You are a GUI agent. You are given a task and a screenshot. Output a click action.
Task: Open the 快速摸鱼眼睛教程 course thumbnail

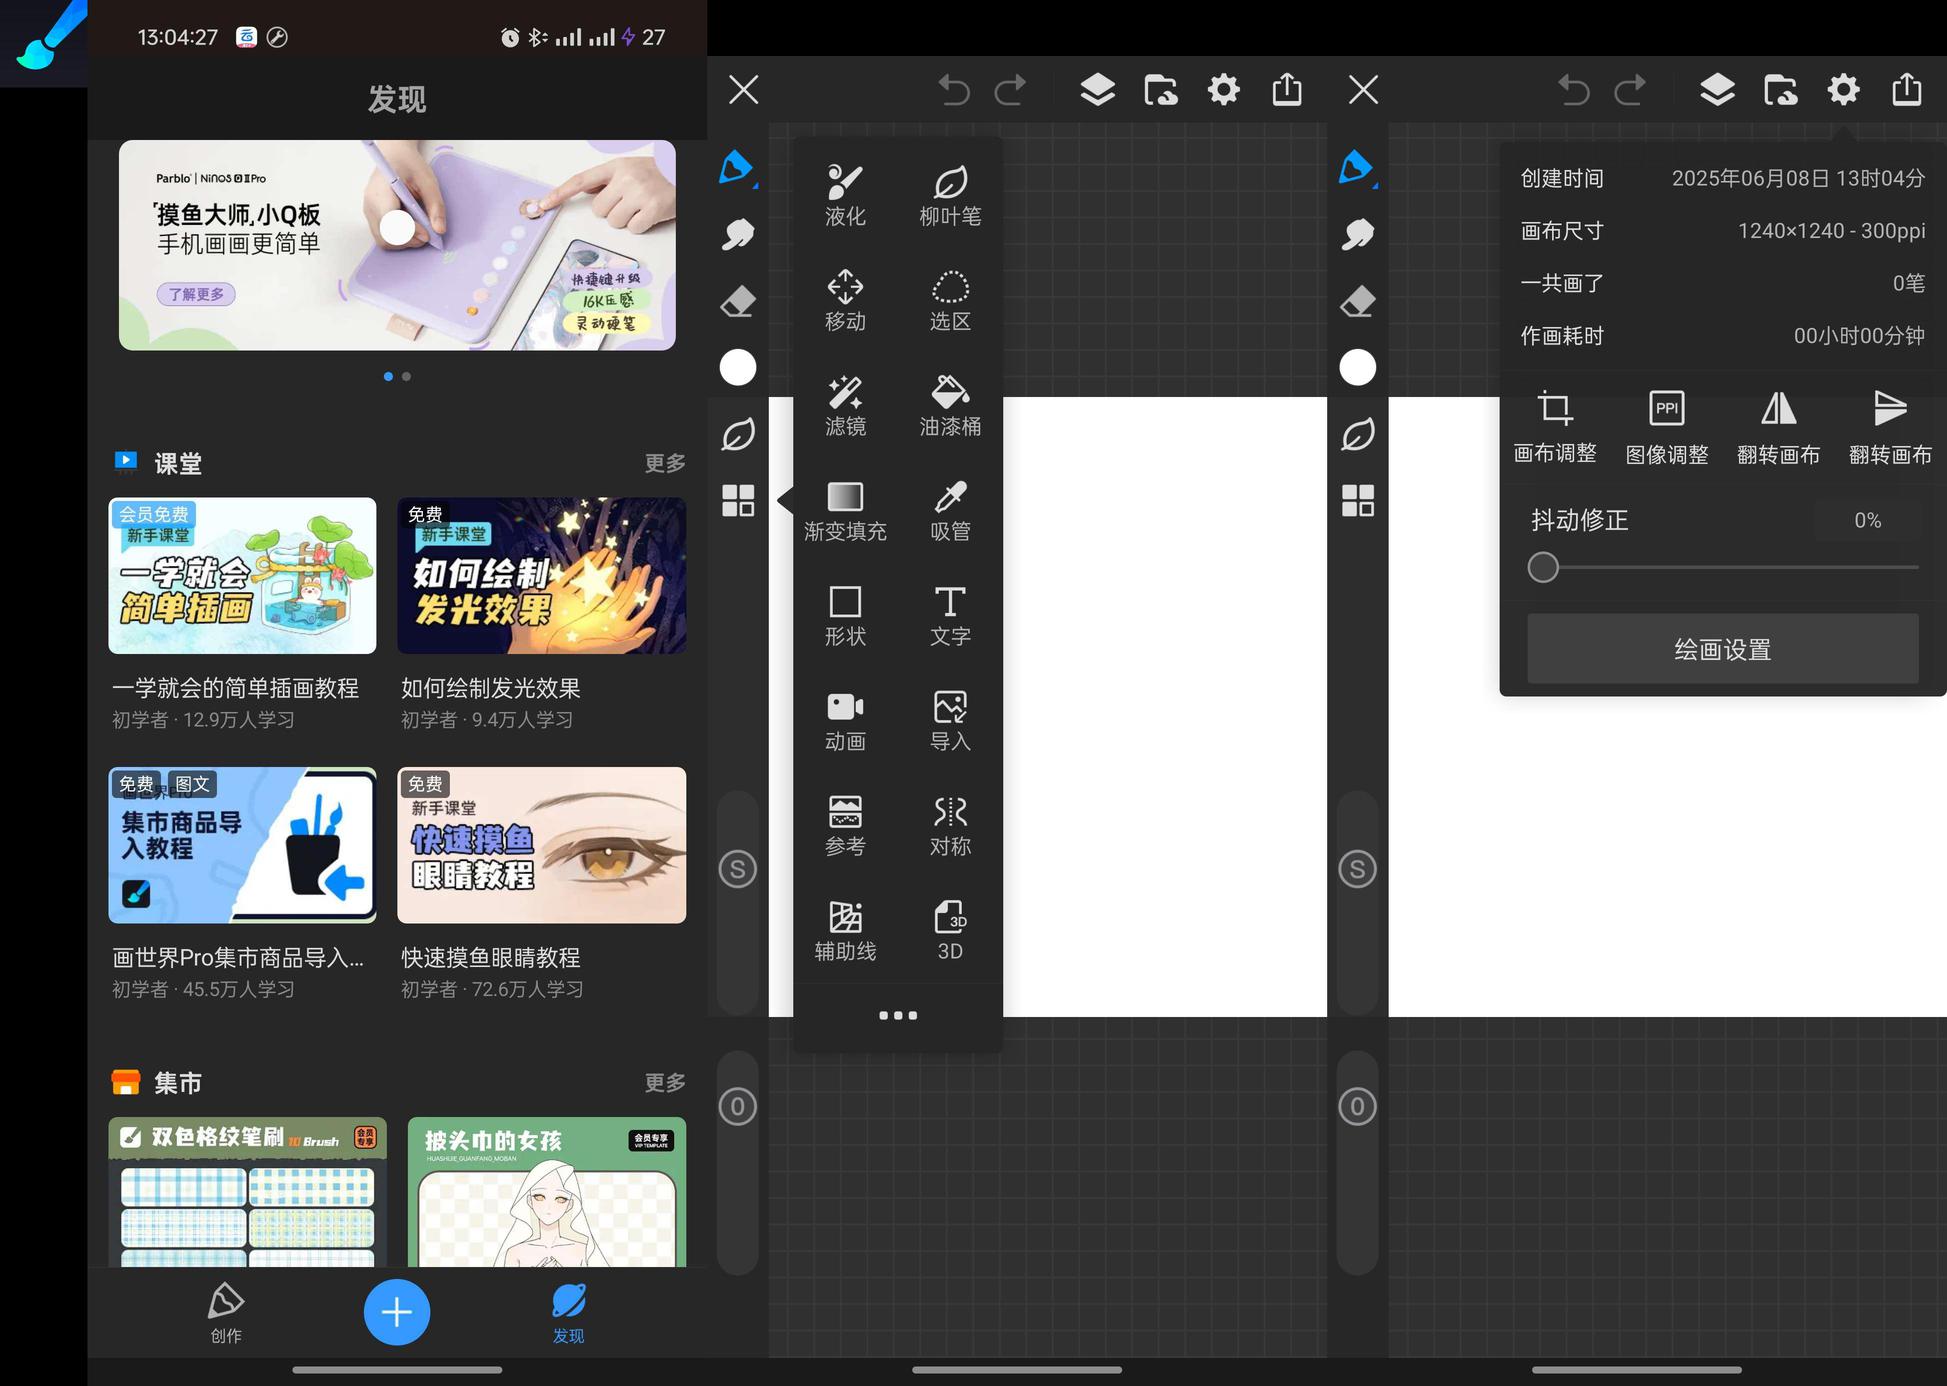(541, 845)
